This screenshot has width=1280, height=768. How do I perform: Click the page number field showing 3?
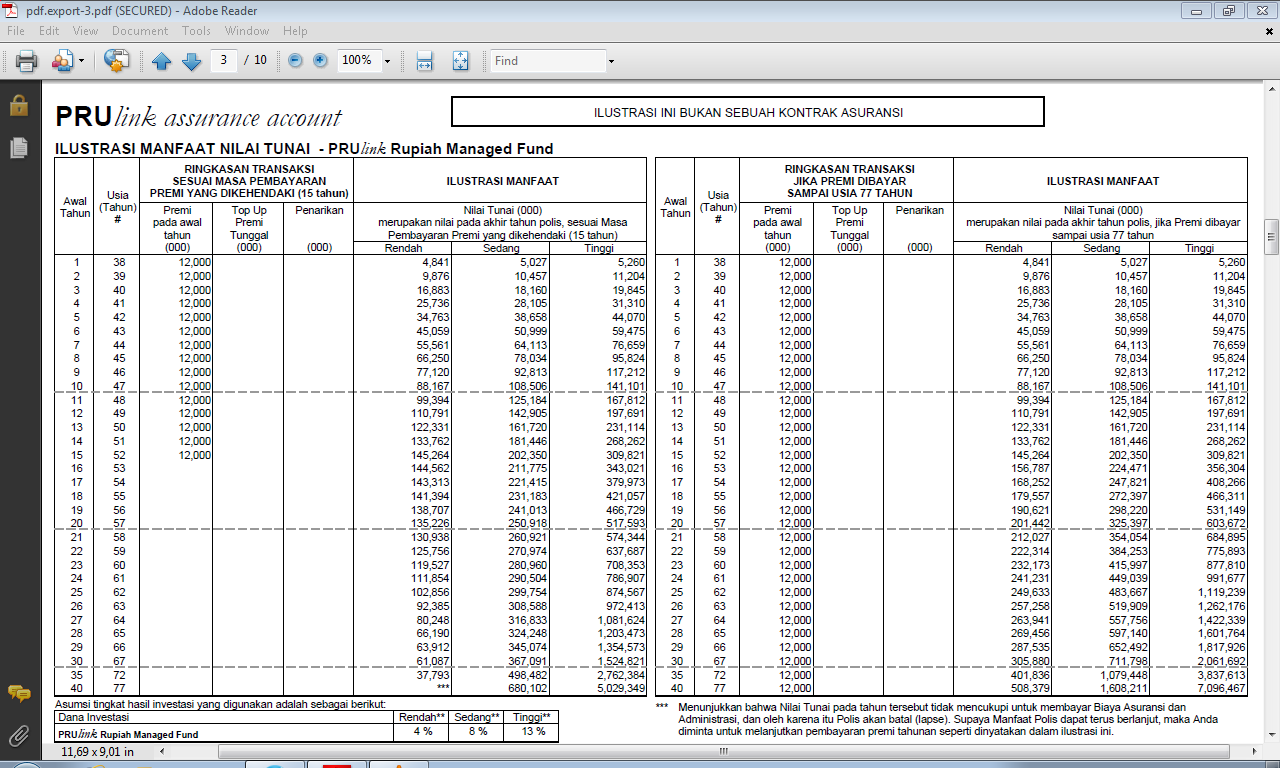pyautogui.click(x=223, y=60)
